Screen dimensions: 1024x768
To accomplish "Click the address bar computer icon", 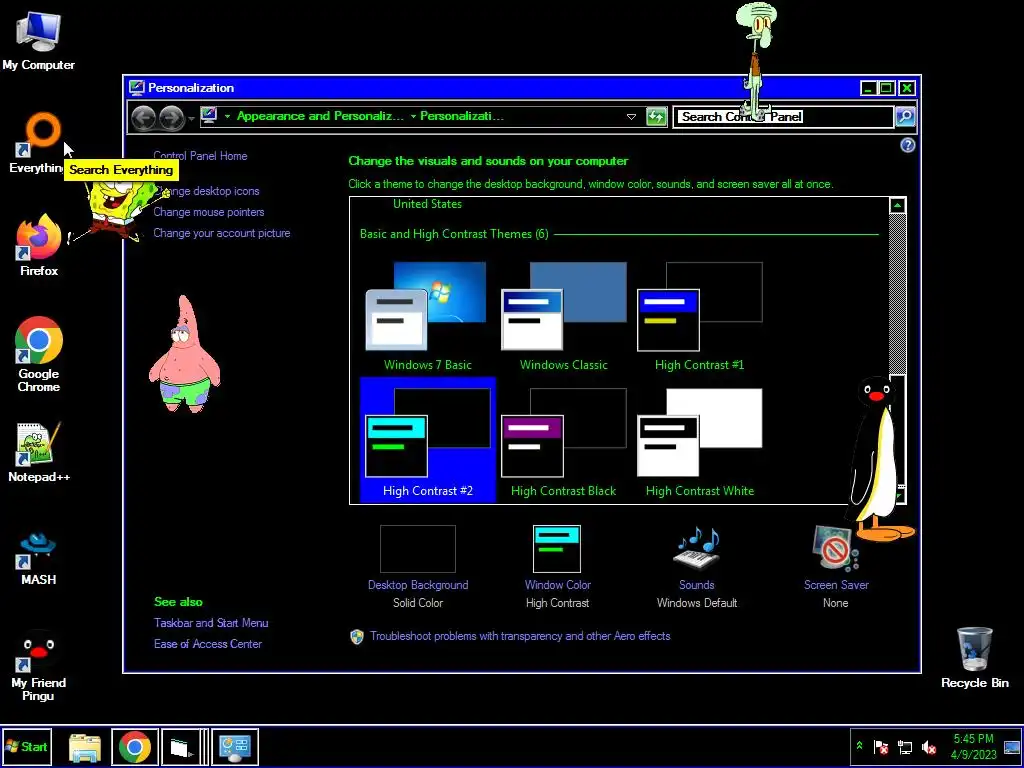I will point(209,116).
